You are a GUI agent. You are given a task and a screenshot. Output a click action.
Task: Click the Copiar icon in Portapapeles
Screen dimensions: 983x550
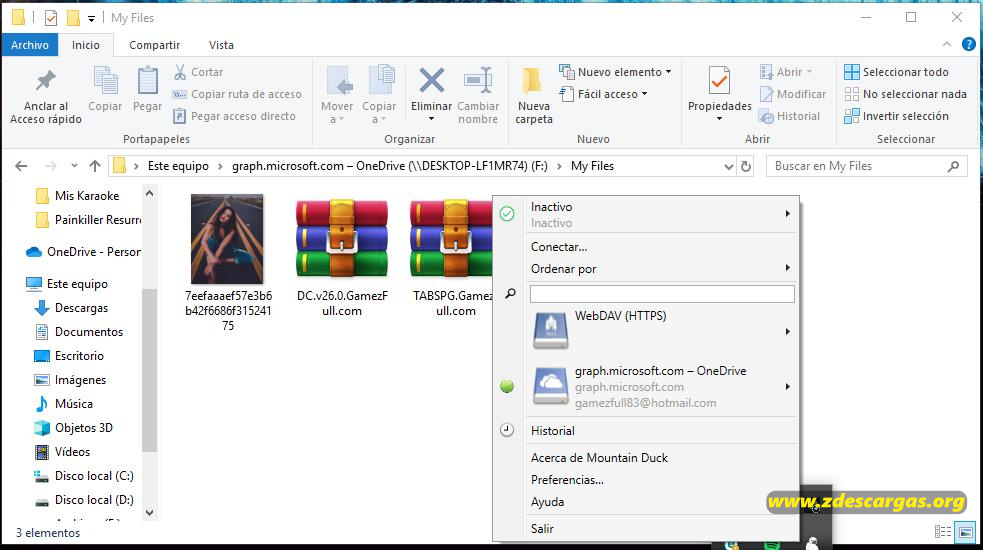click(x=105, y=80)
